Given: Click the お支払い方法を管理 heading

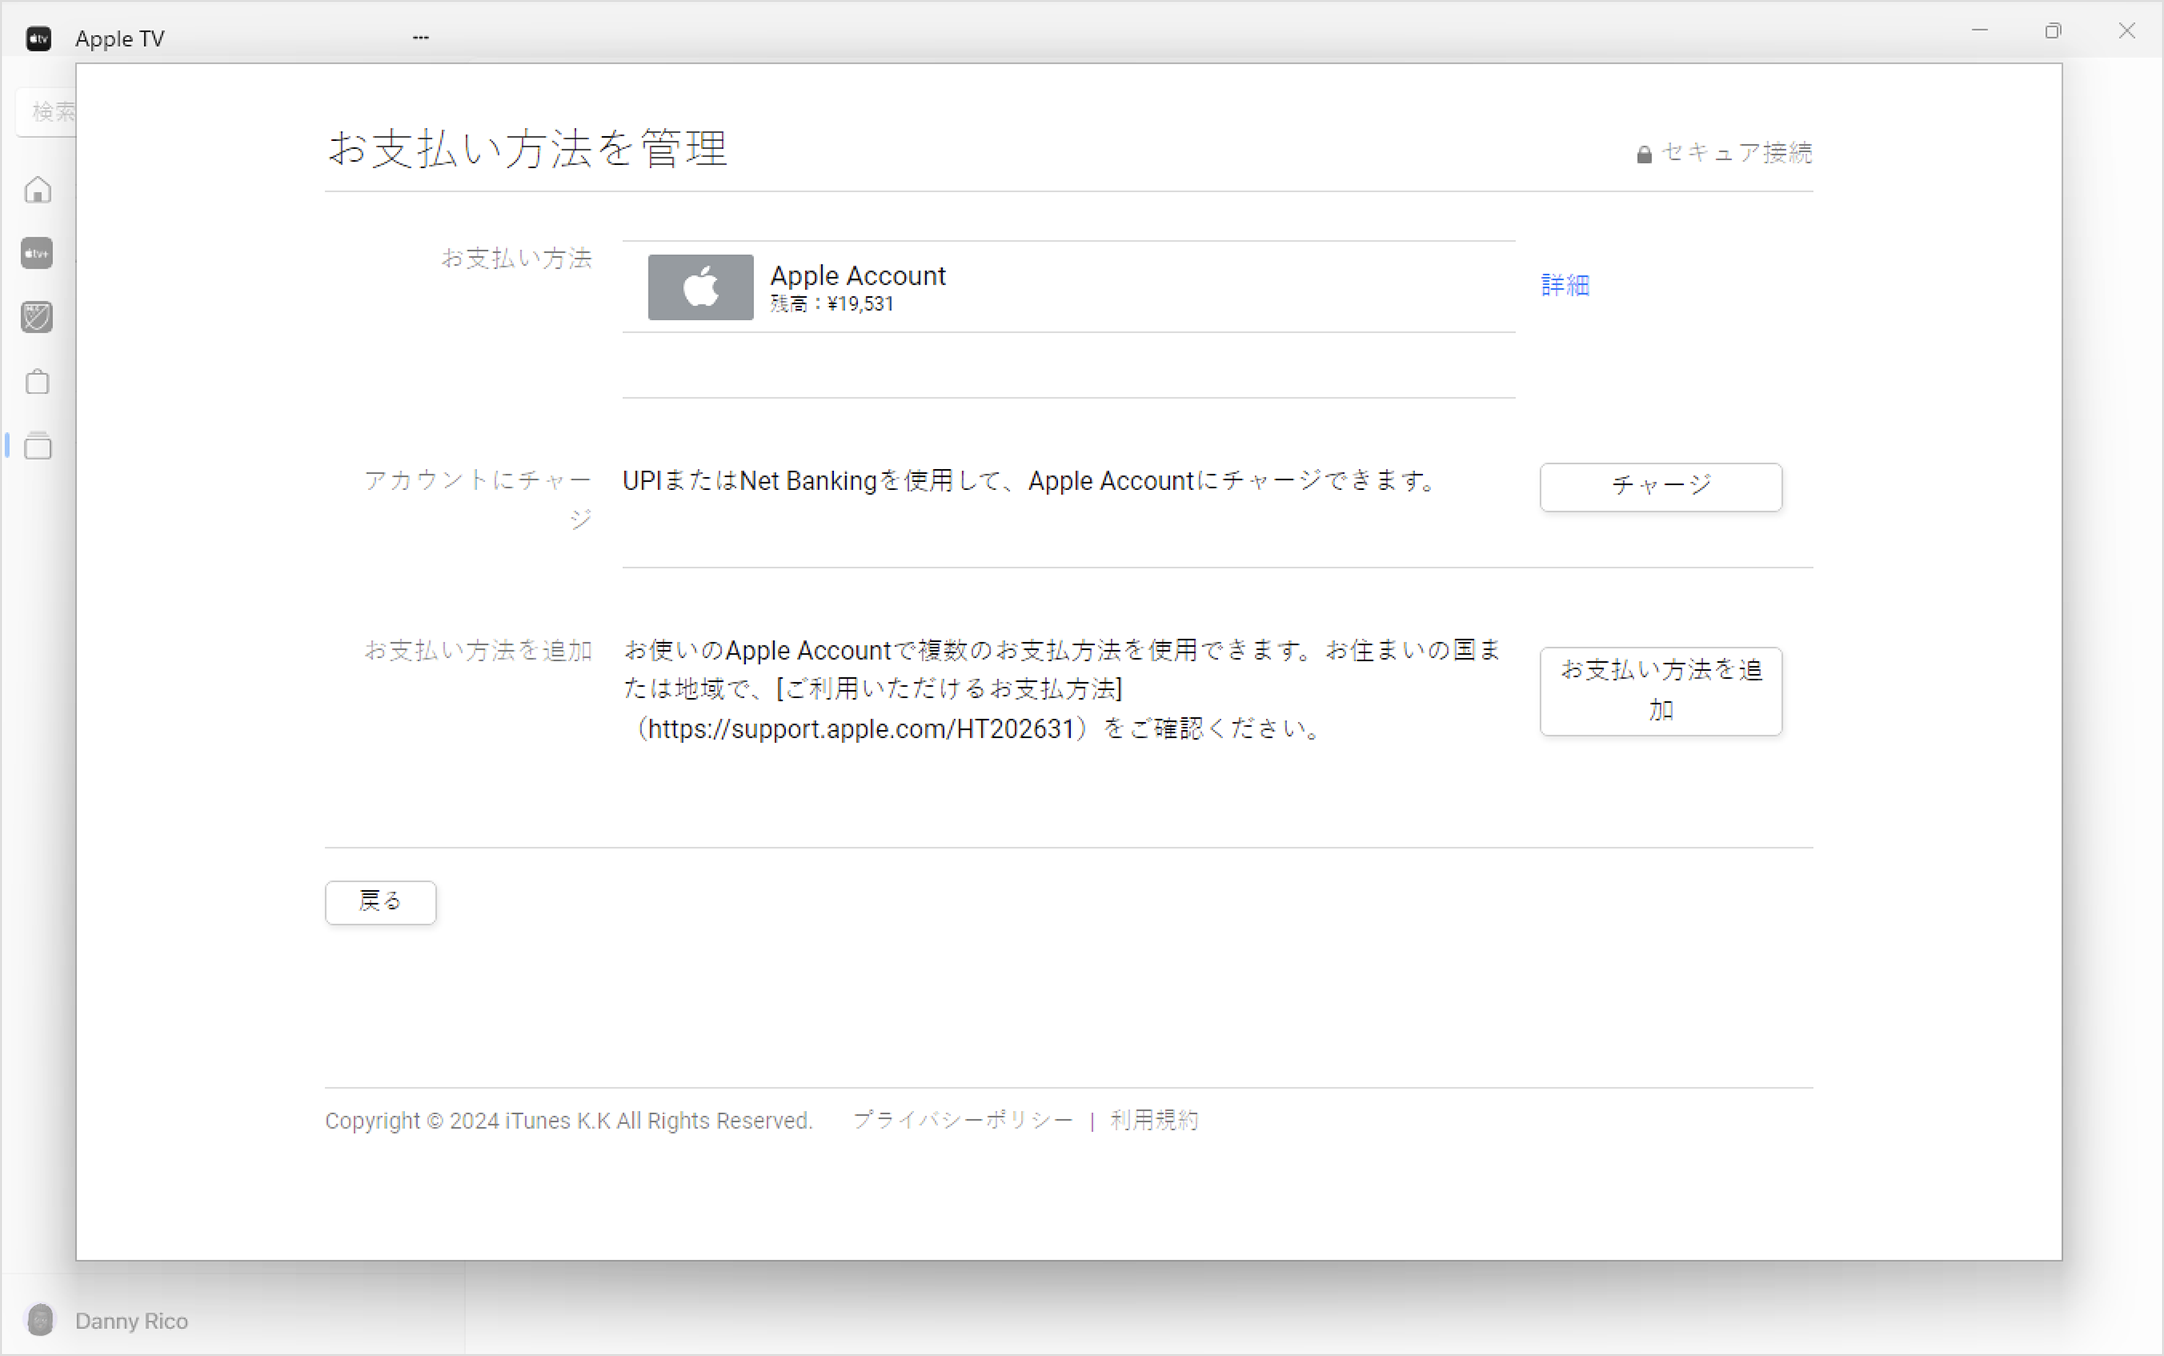Looking at the screenshot, I should [528, 148].
